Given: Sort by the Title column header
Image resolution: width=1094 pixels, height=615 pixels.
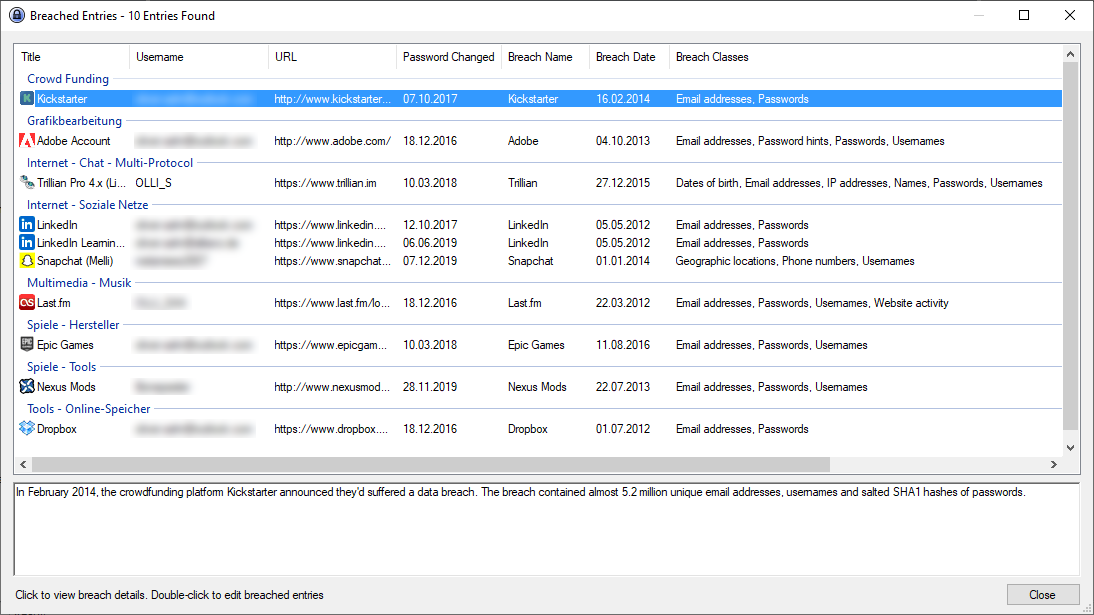Looking at the screenshot, I should click(x=71, y=57).
